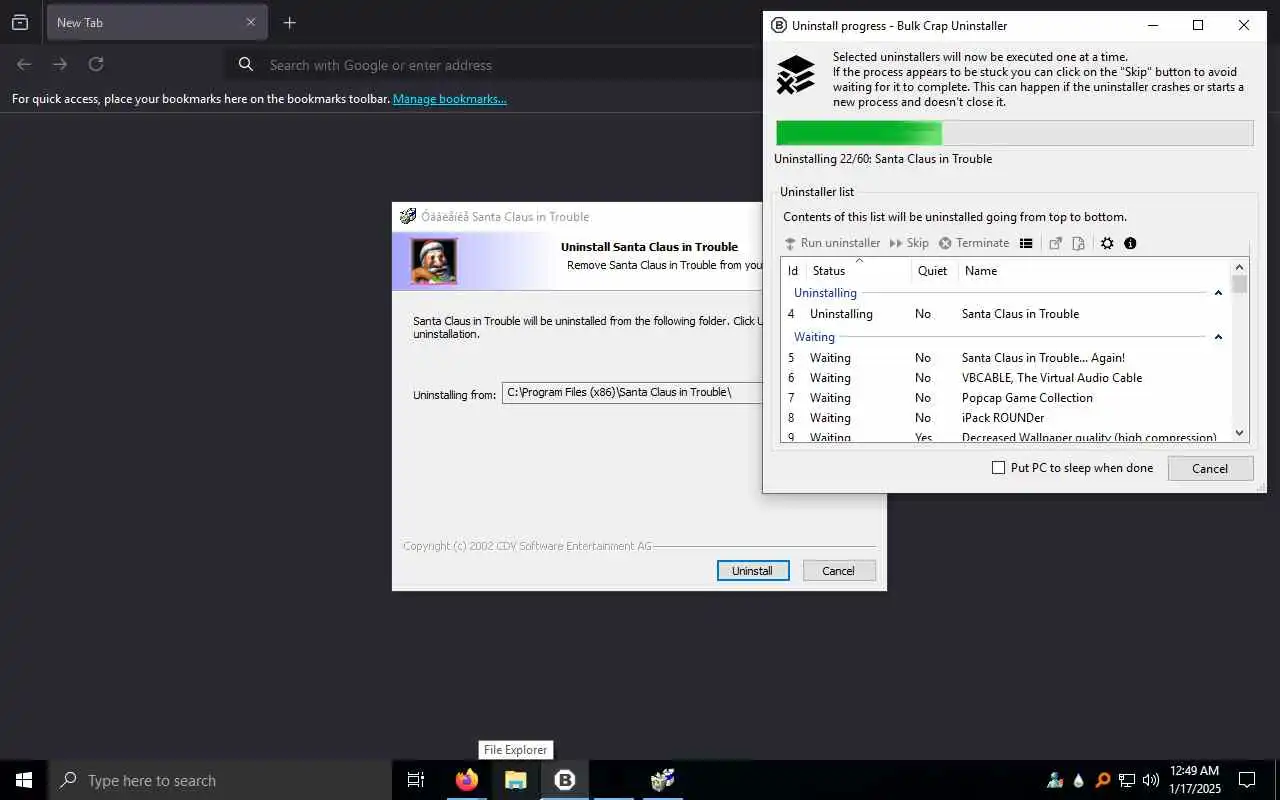Click the list view icon in uninstaller toolbar
This screenshot has height=800, width=1280.
tap(1026, 243)
